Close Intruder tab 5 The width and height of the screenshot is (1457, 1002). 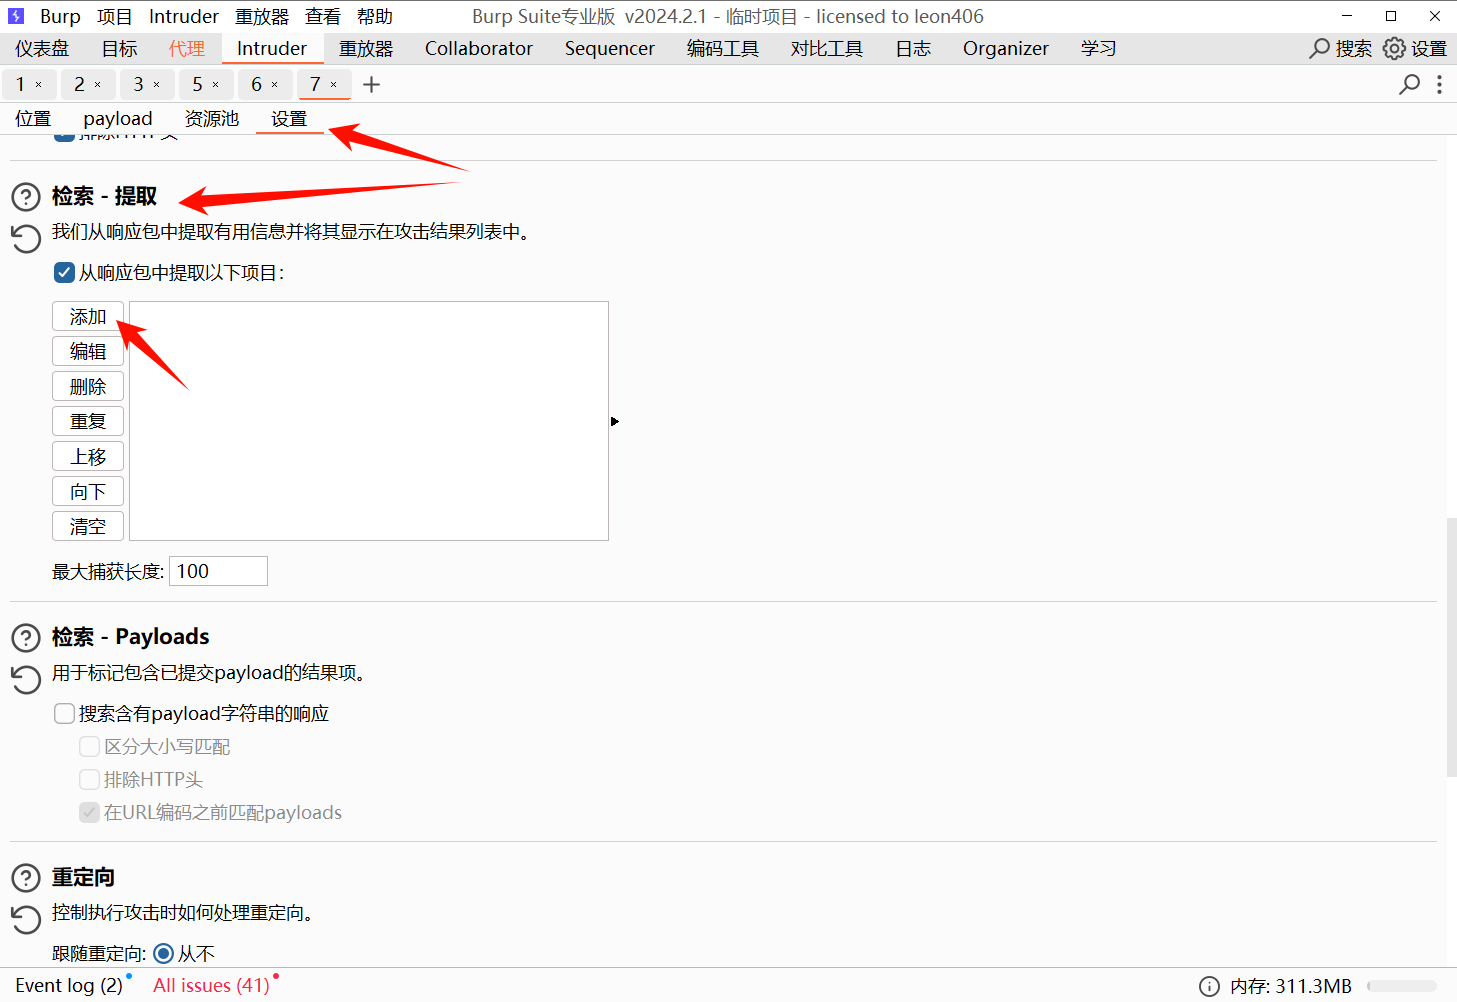point(215,85)
